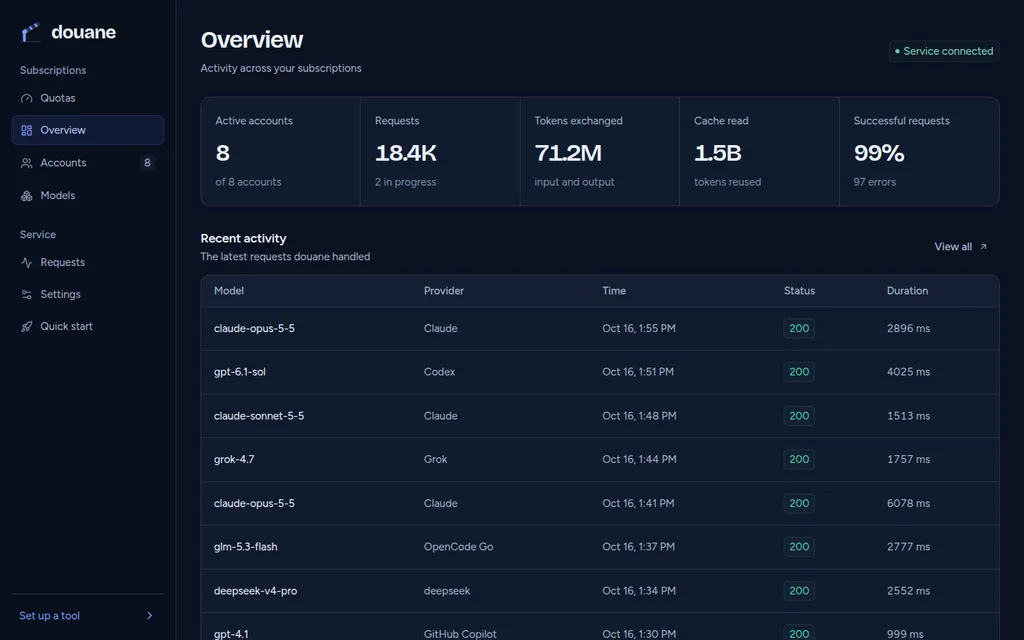Click the Requests activity pulse icon

[x=26, y=263]
